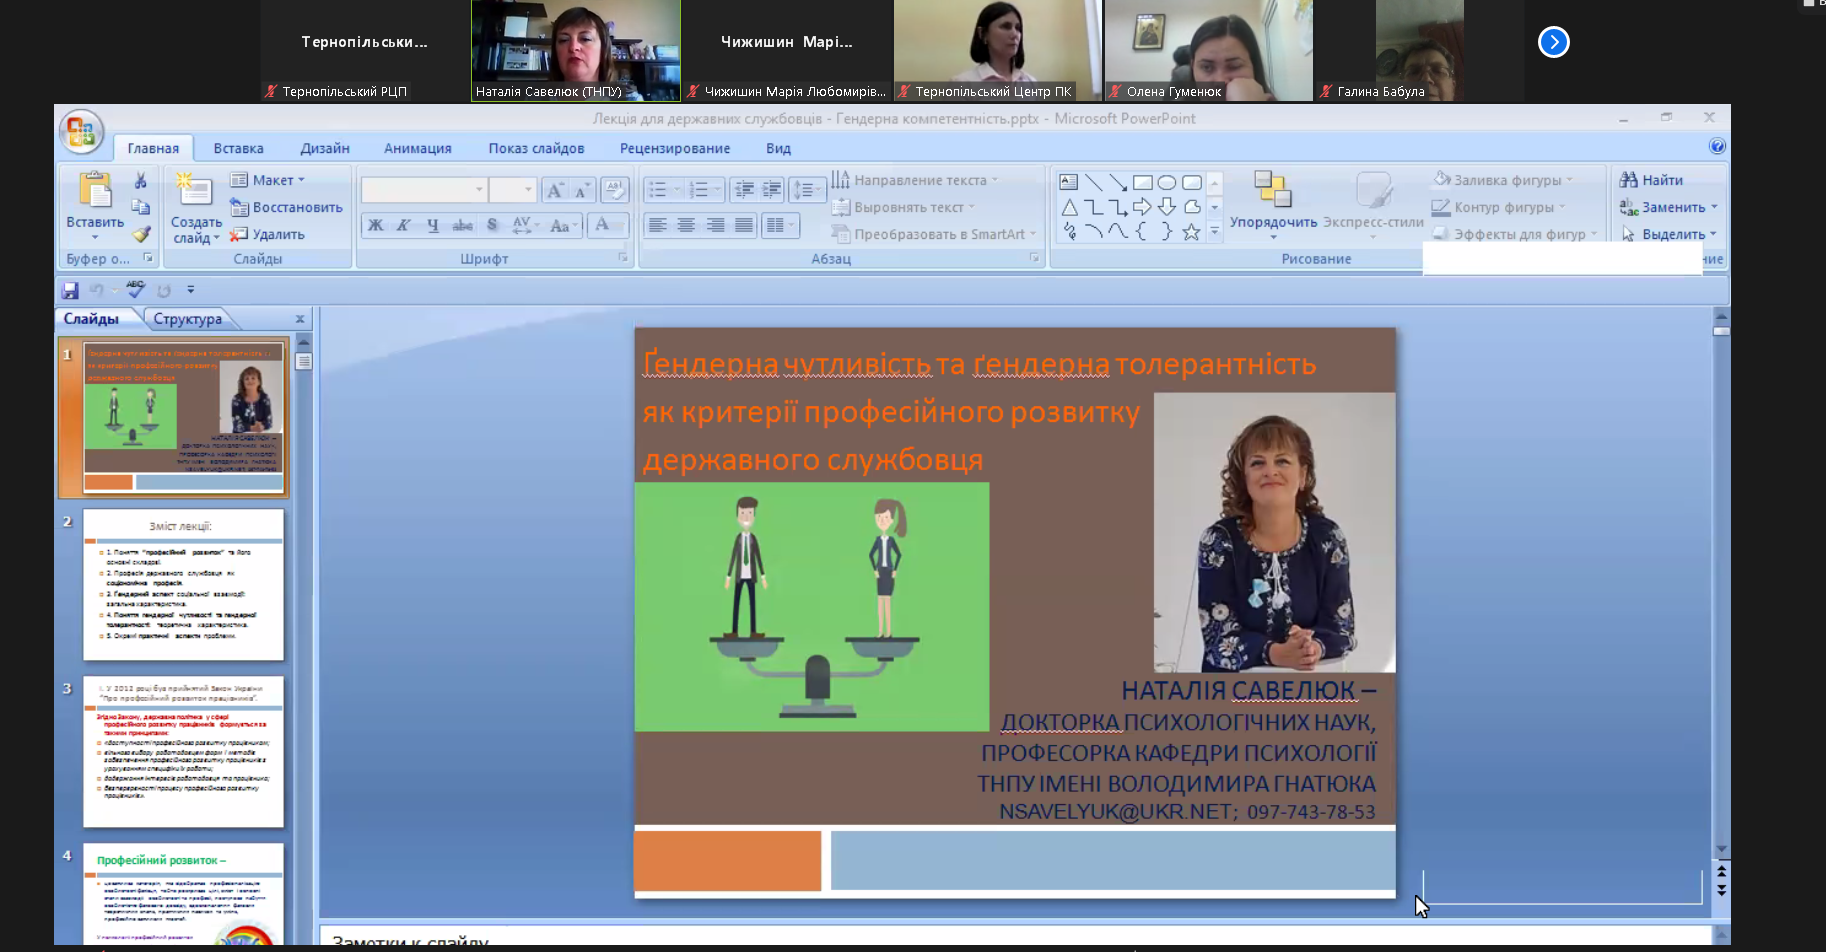Click the Упорядочить arrange icon

coord(1273,190)
